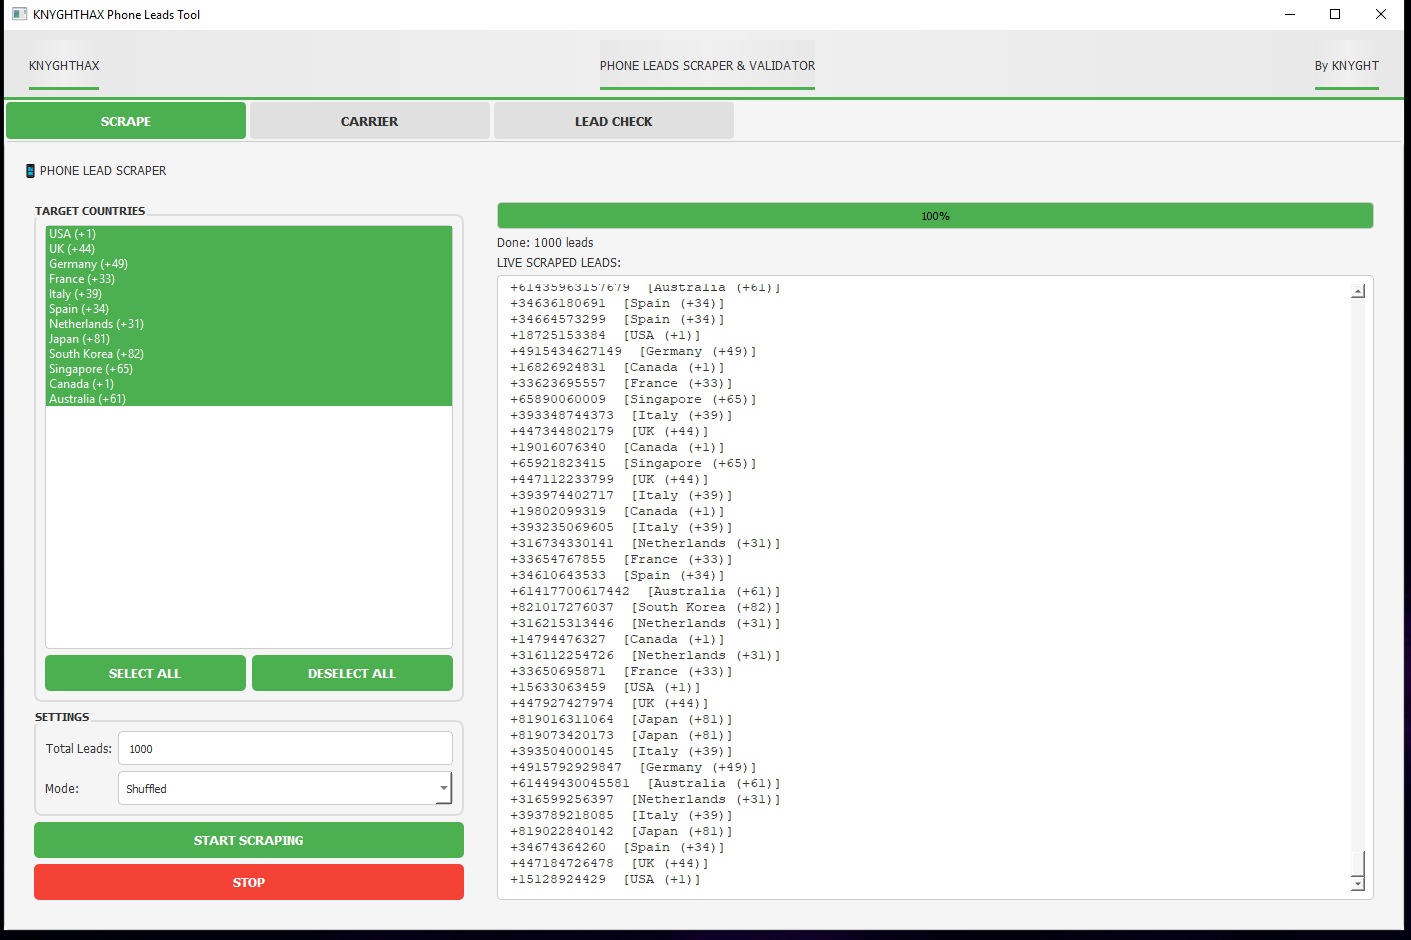Click scrollbar down arrow in leads list
The image size is (1411, 940).
coord(1357,883)
